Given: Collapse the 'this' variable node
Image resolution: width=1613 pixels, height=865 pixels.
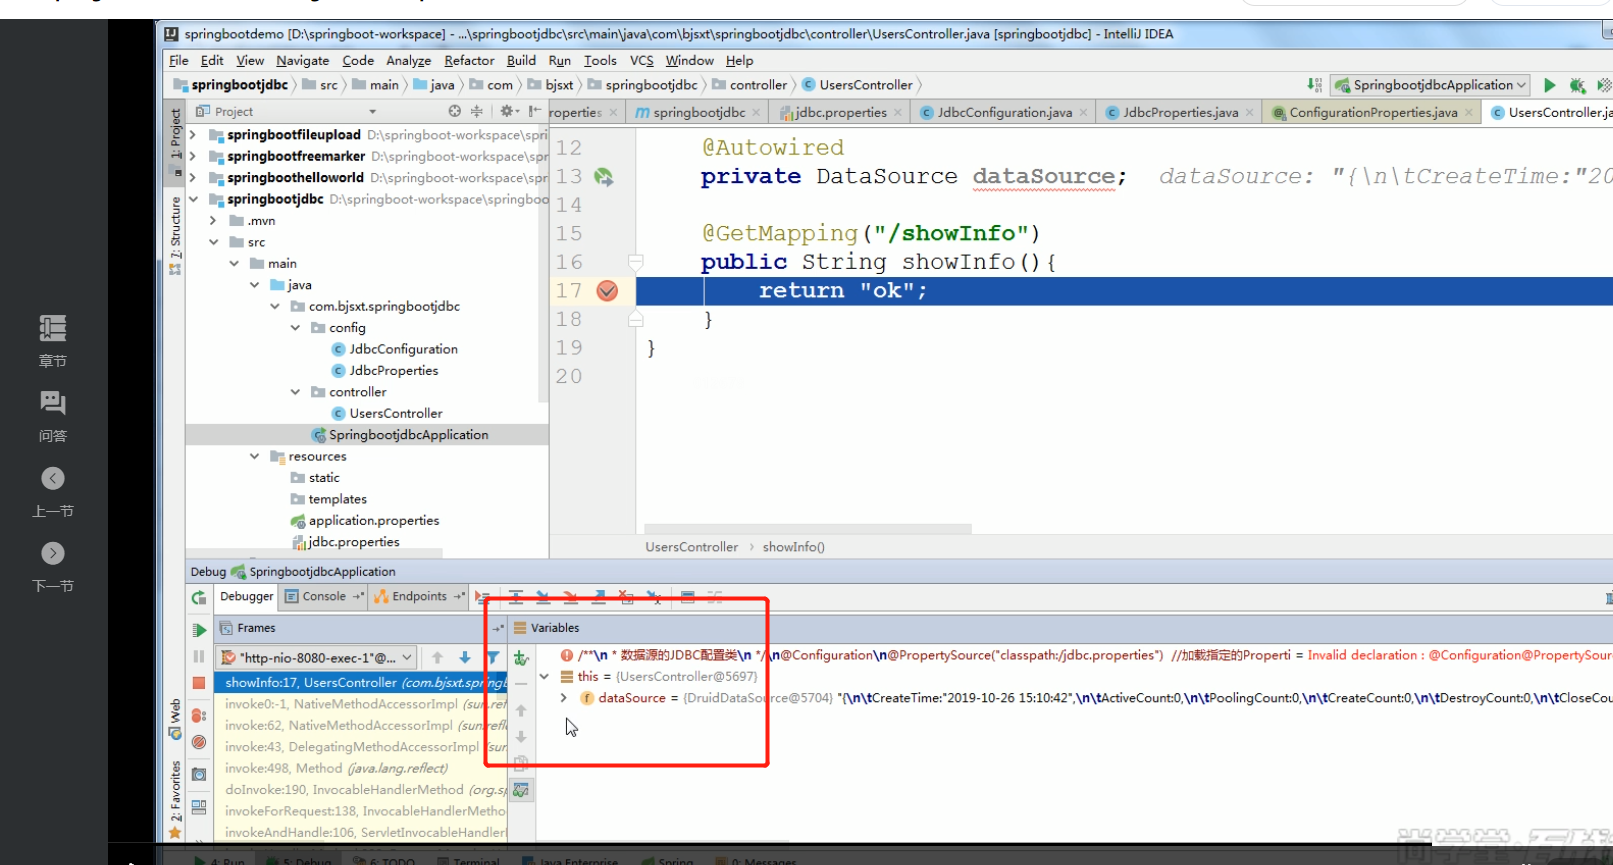Looking at the screenshot, I should tap(544, 677).
